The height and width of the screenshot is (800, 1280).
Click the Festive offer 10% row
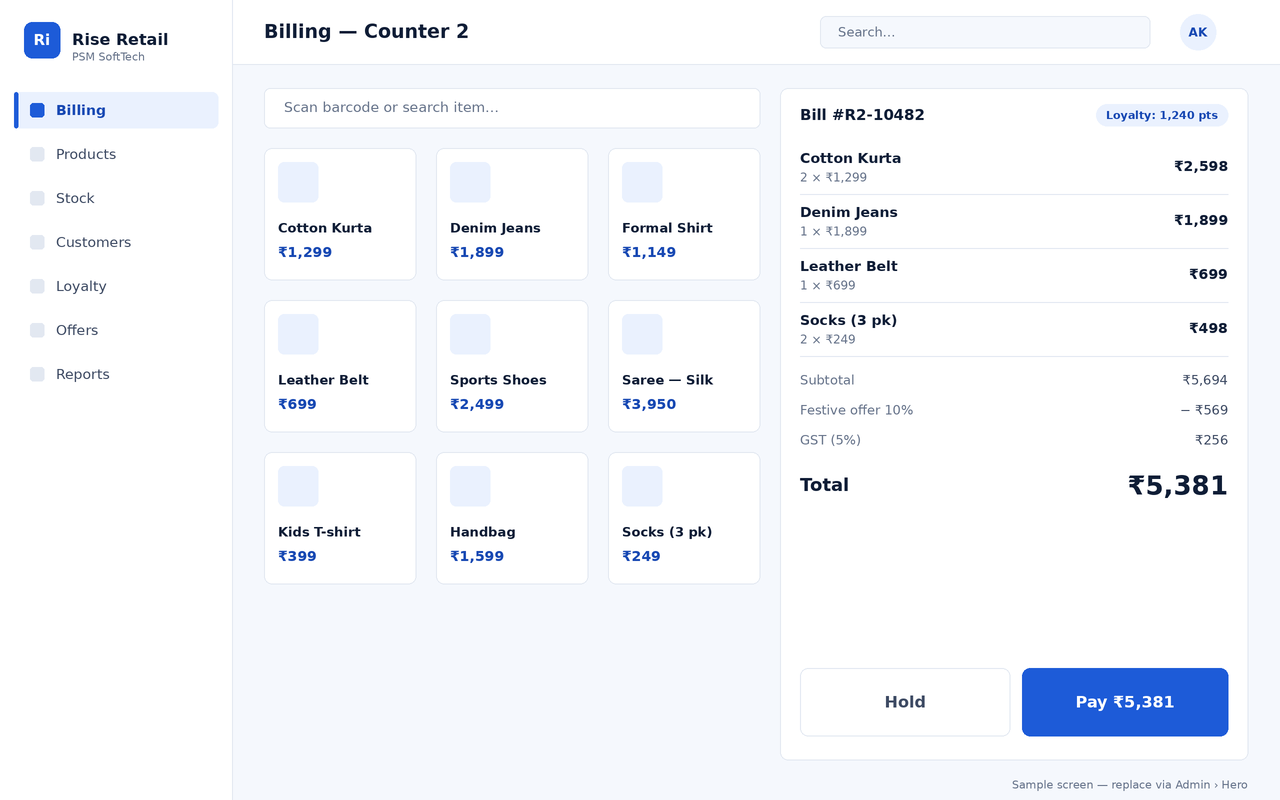1014,410
